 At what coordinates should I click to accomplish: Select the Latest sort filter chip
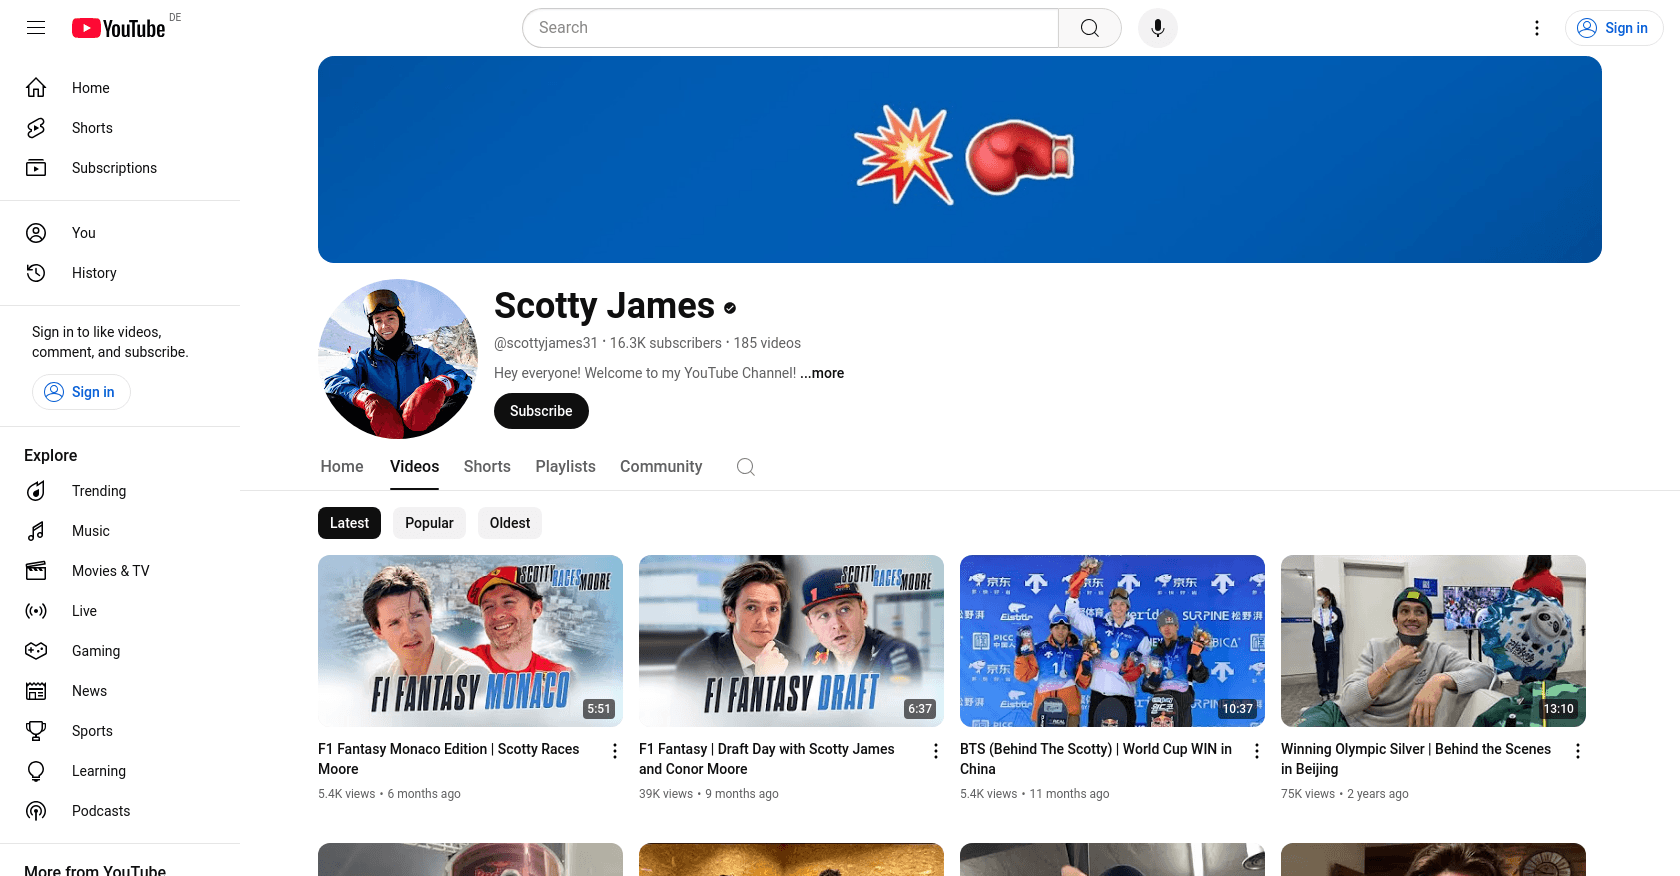click(349, 523)
